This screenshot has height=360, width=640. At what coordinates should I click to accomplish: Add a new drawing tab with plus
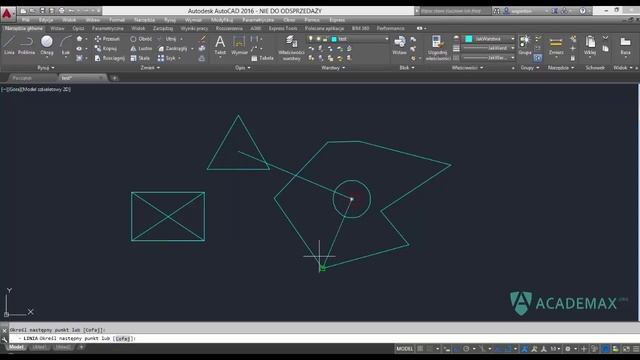click(x=115, y=78)
